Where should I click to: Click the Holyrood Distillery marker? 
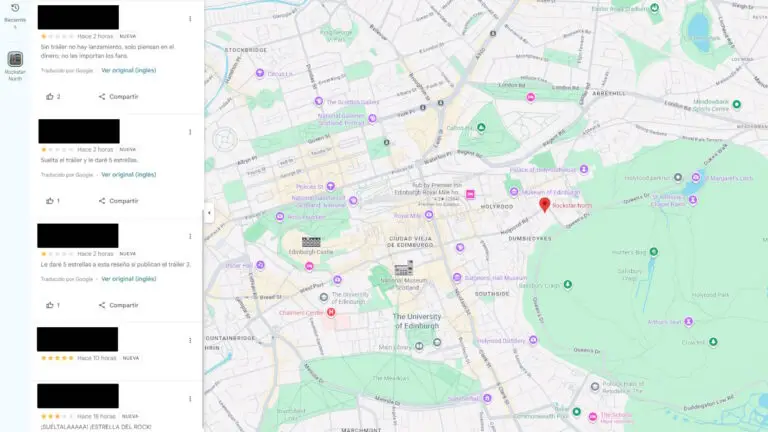[x=533, y=339]
